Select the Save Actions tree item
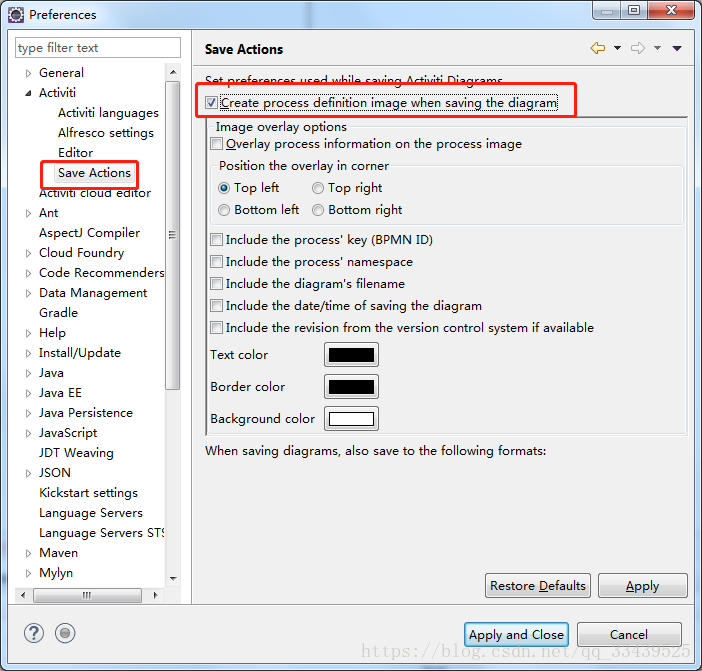Viewport: 702px width, 671px height. click(x=94, y=173)
